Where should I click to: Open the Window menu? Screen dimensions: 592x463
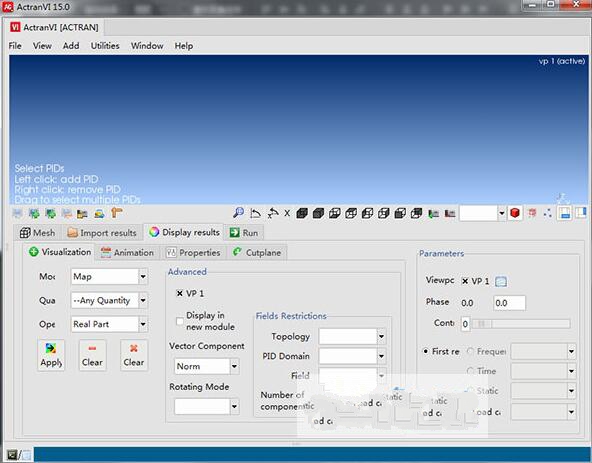(x=147, y=46)
